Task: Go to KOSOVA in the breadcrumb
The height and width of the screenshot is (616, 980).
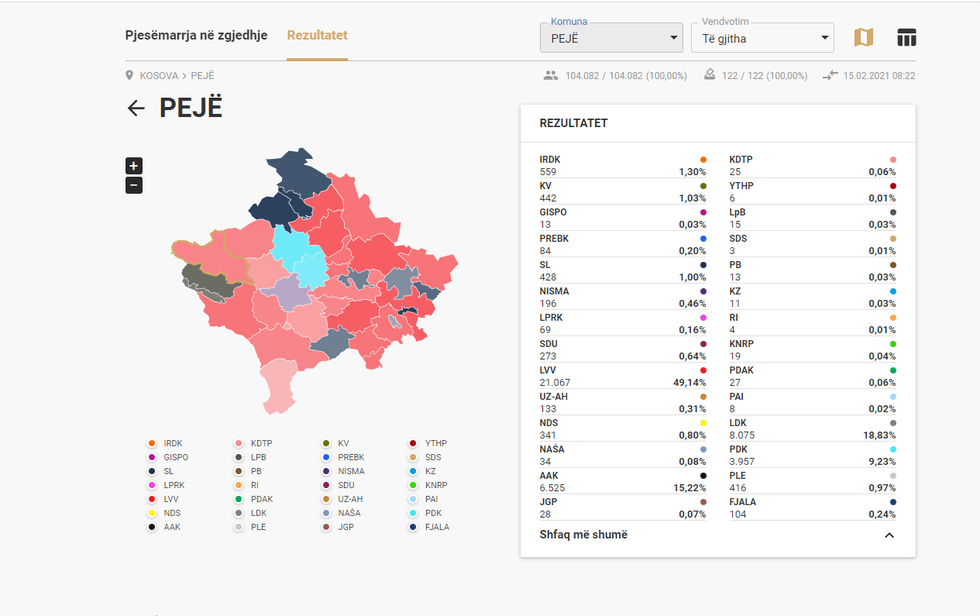Action: 159,76
